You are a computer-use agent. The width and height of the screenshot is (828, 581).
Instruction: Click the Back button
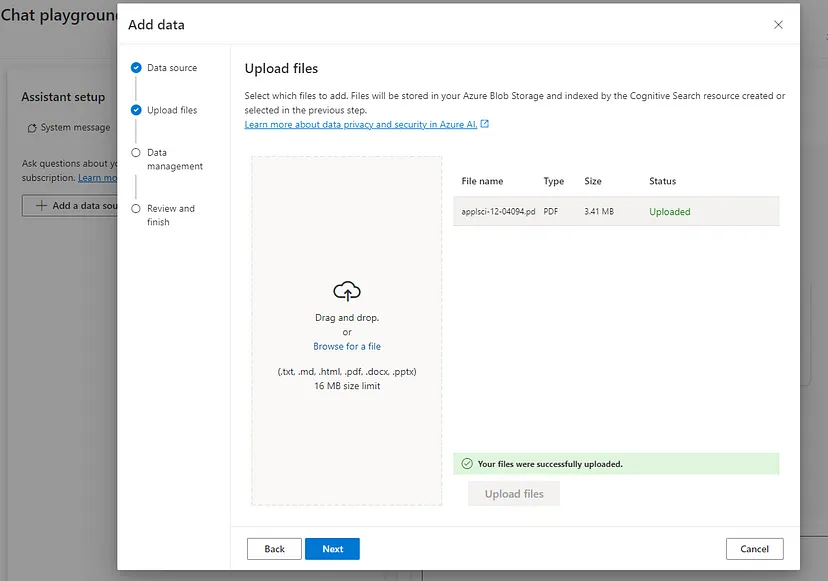[x=274, y=549]
